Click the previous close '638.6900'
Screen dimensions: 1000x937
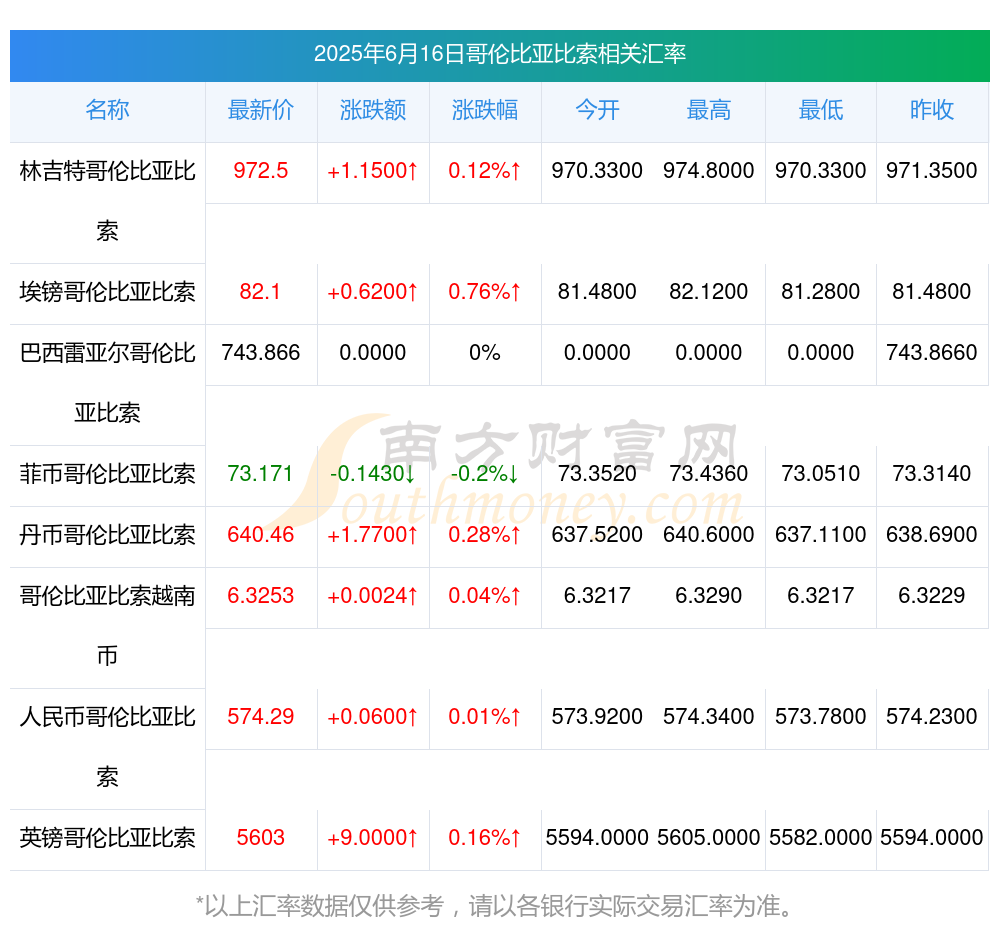tap(932, 535)
